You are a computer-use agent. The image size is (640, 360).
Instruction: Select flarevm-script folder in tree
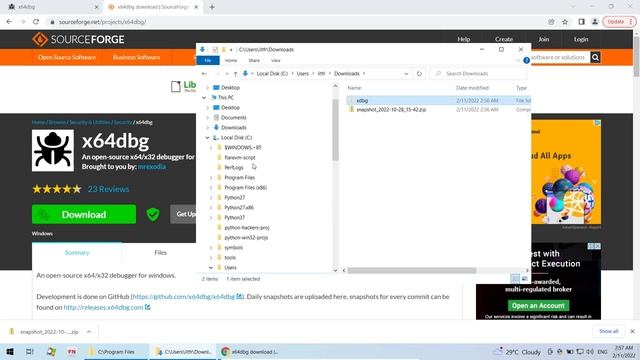[240, 158]
